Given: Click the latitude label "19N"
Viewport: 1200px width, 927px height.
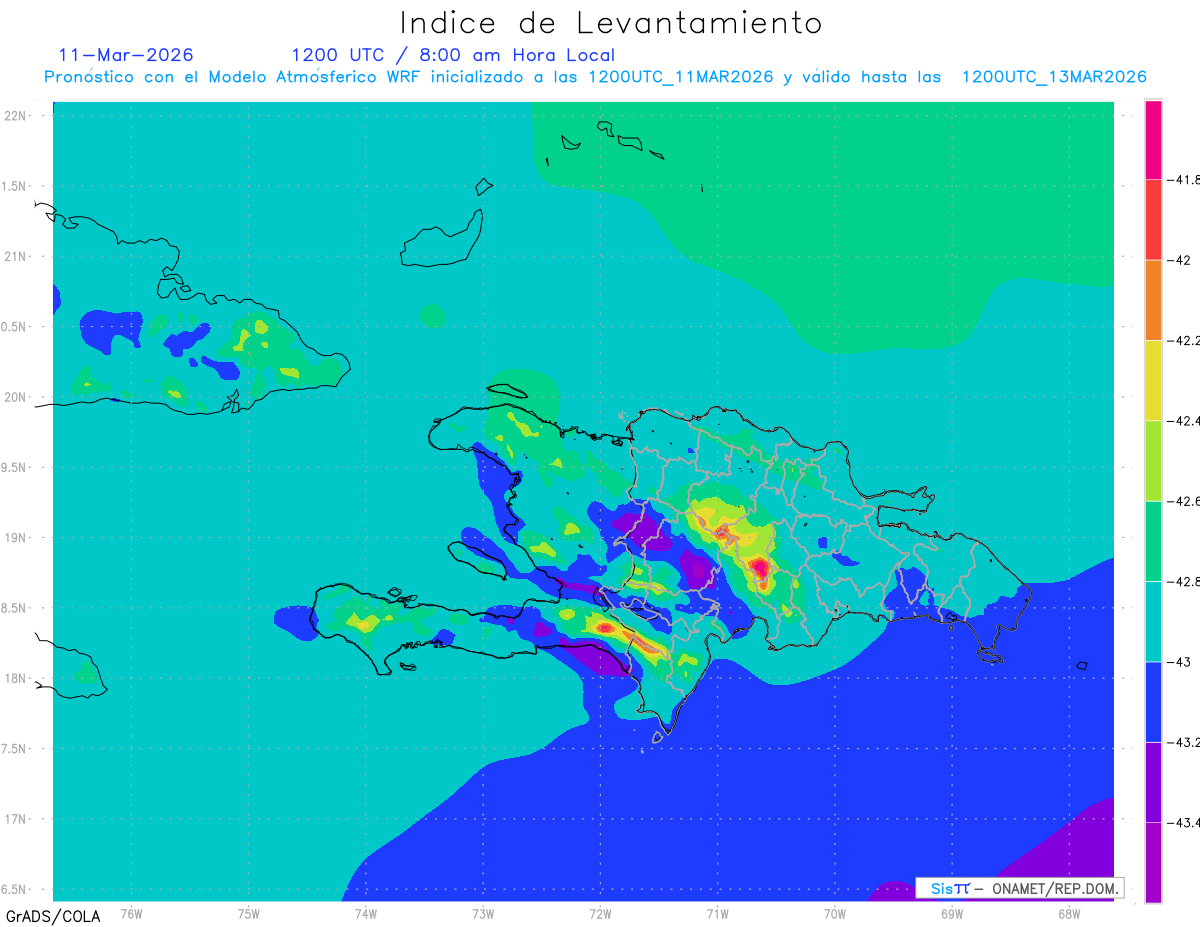Looking at the screenshot, I should (15, 538).
